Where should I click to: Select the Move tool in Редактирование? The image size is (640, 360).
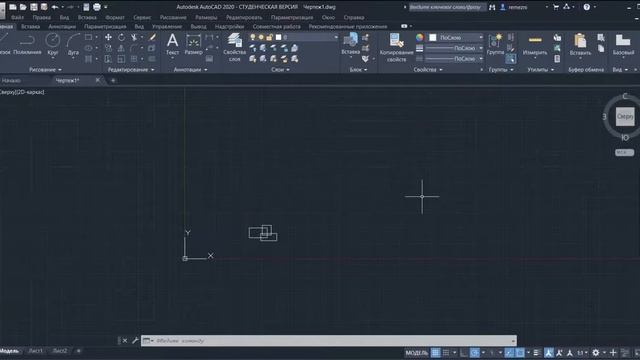[108, 37]
